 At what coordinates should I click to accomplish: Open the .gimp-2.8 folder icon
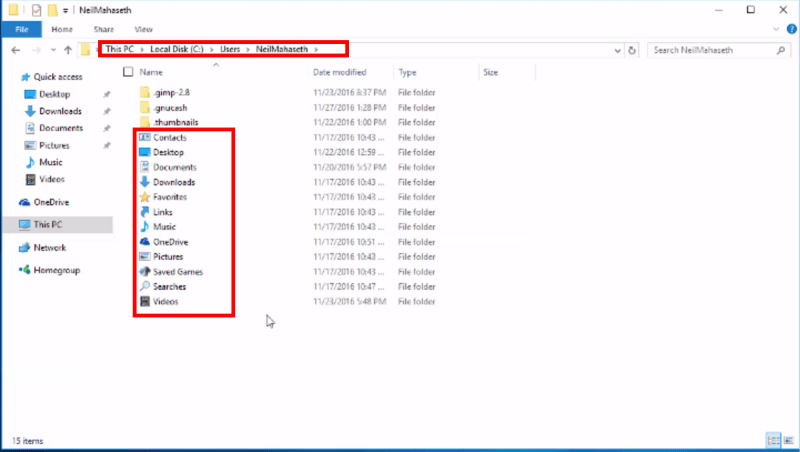(x=145, y=92)
